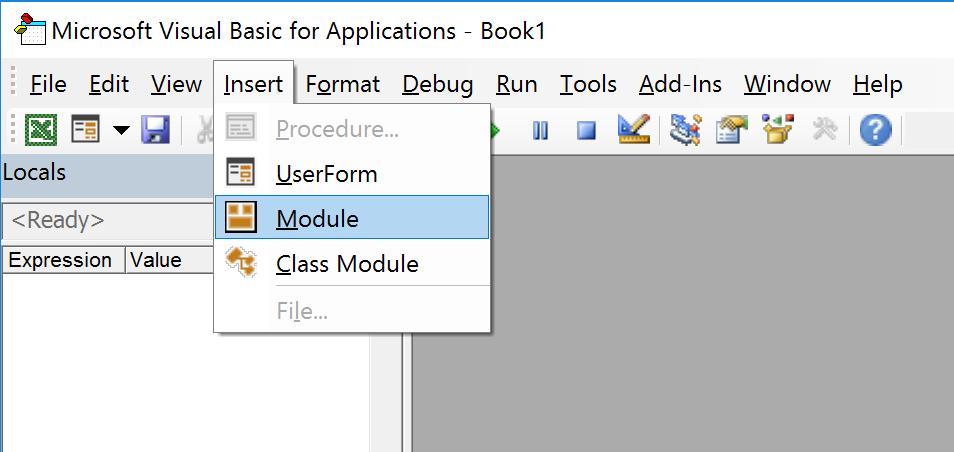The width and height of the screenshot is (954, 452).
Task: Click the View Microsoft Excel toolbar icon
Action: (x=42, y=130)
